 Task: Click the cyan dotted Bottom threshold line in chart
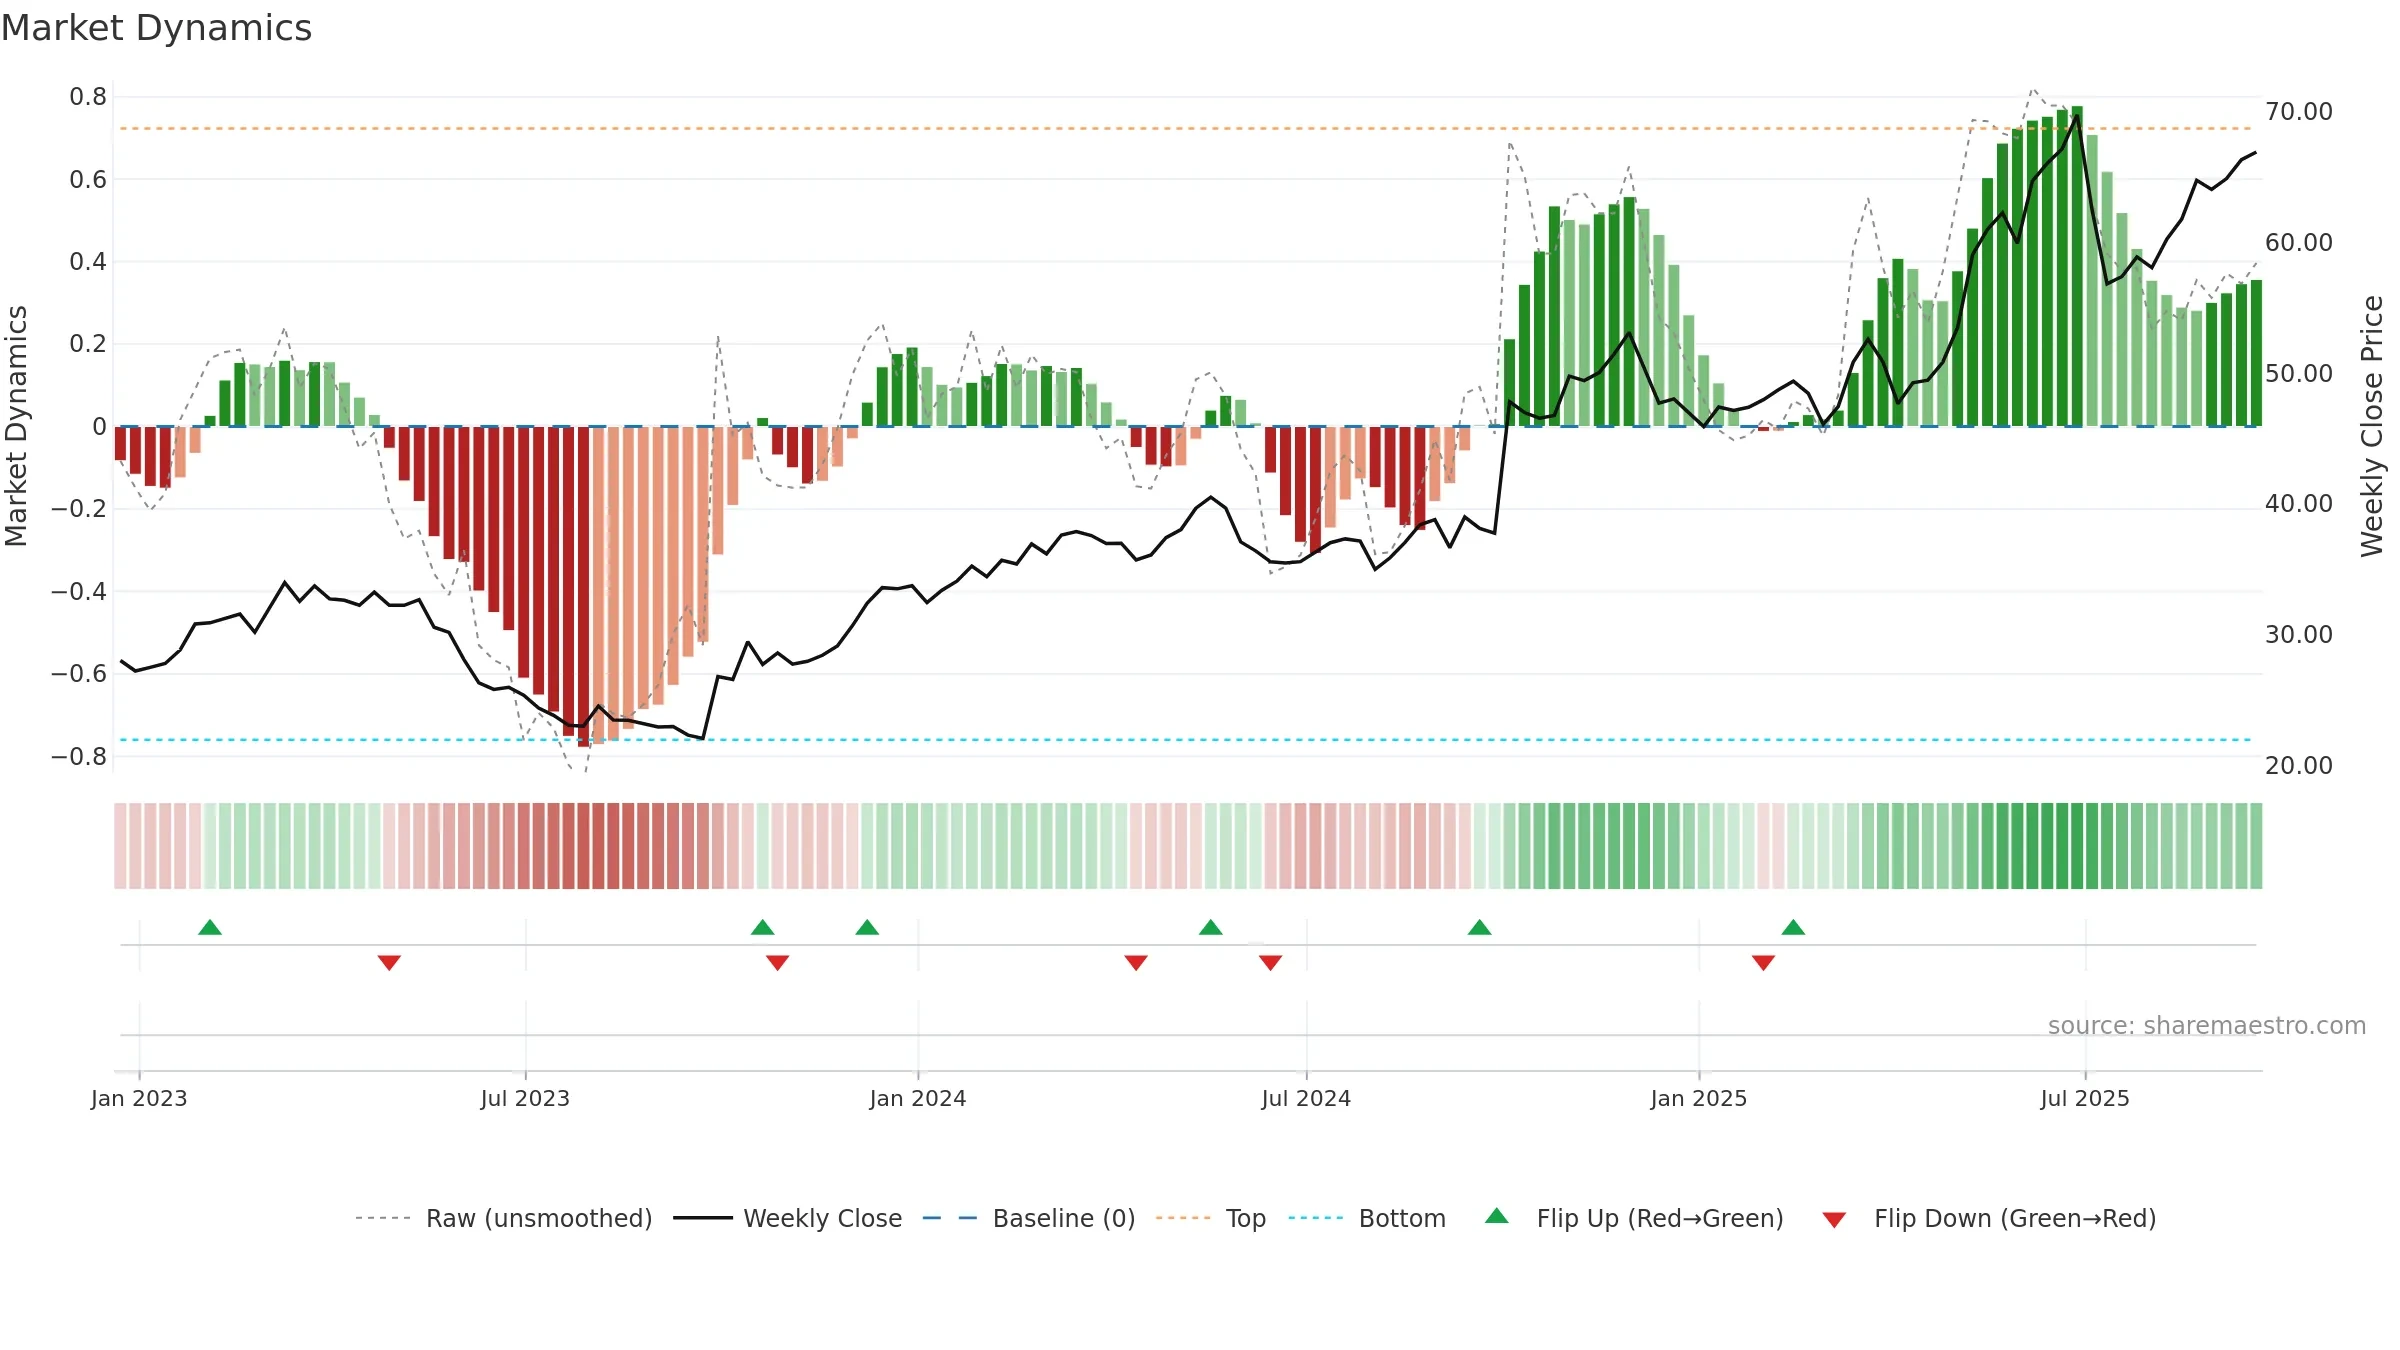(1186, 740)
